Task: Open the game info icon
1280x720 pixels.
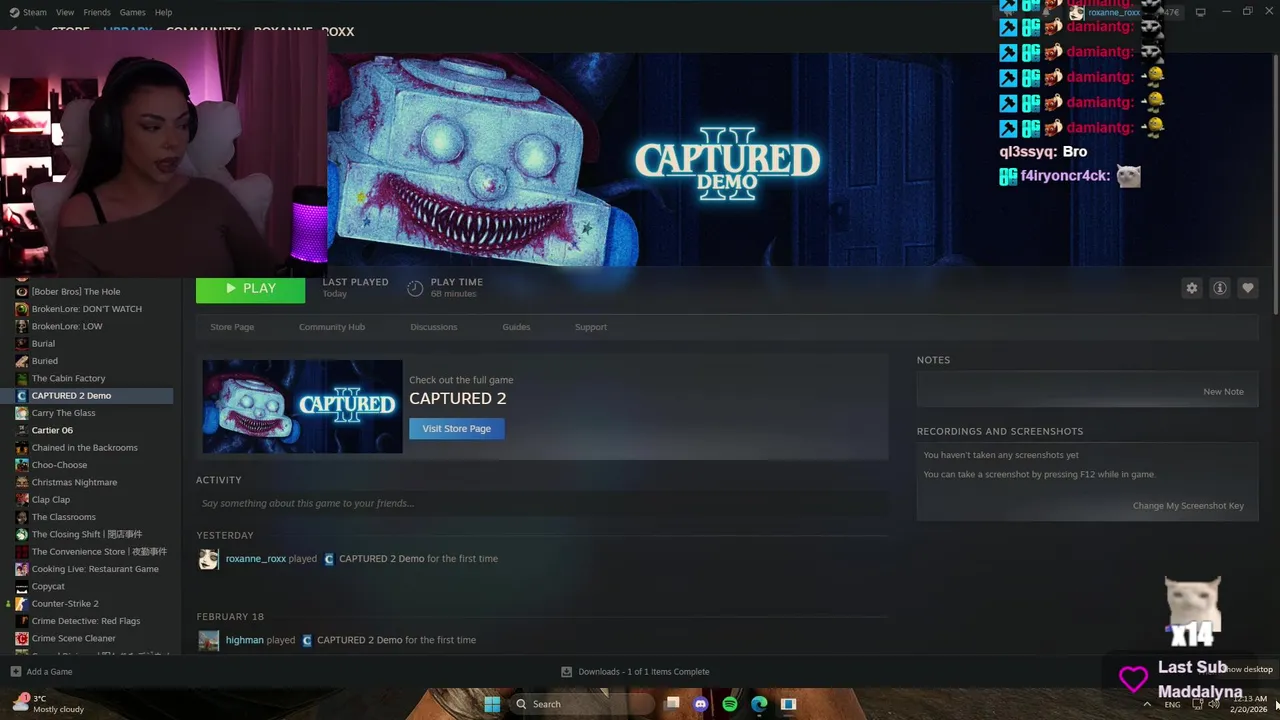Action: point(1220,288)
